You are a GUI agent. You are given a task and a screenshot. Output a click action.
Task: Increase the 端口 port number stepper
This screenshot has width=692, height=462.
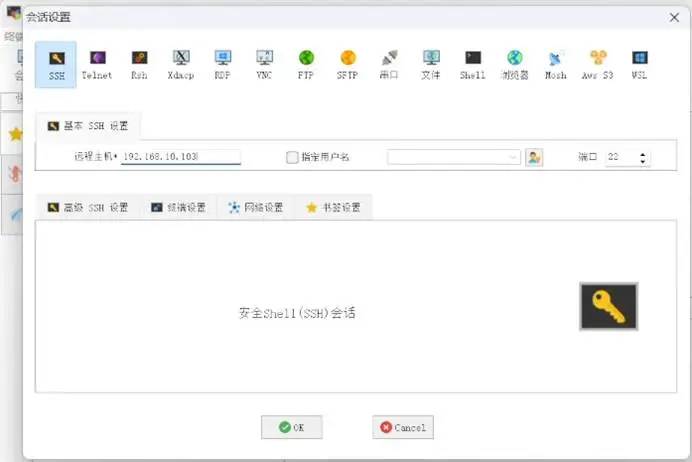click(x=642, y=154)
